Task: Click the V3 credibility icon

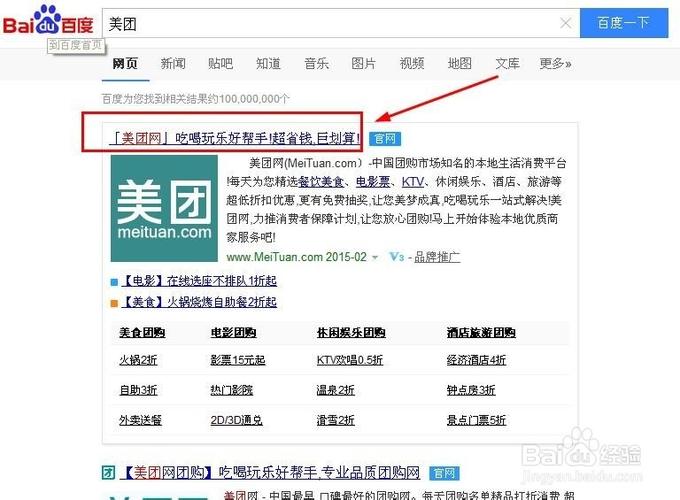Action: [396, 257]
